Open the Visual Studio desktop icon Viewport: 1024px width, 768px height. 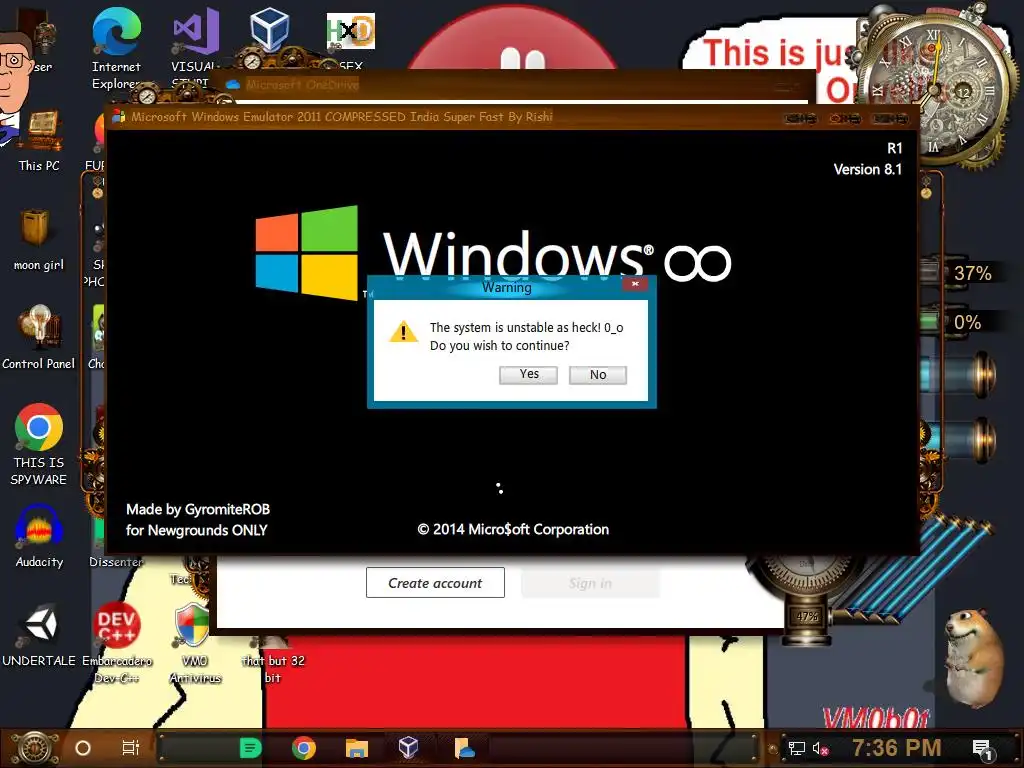tap(195, 46)
